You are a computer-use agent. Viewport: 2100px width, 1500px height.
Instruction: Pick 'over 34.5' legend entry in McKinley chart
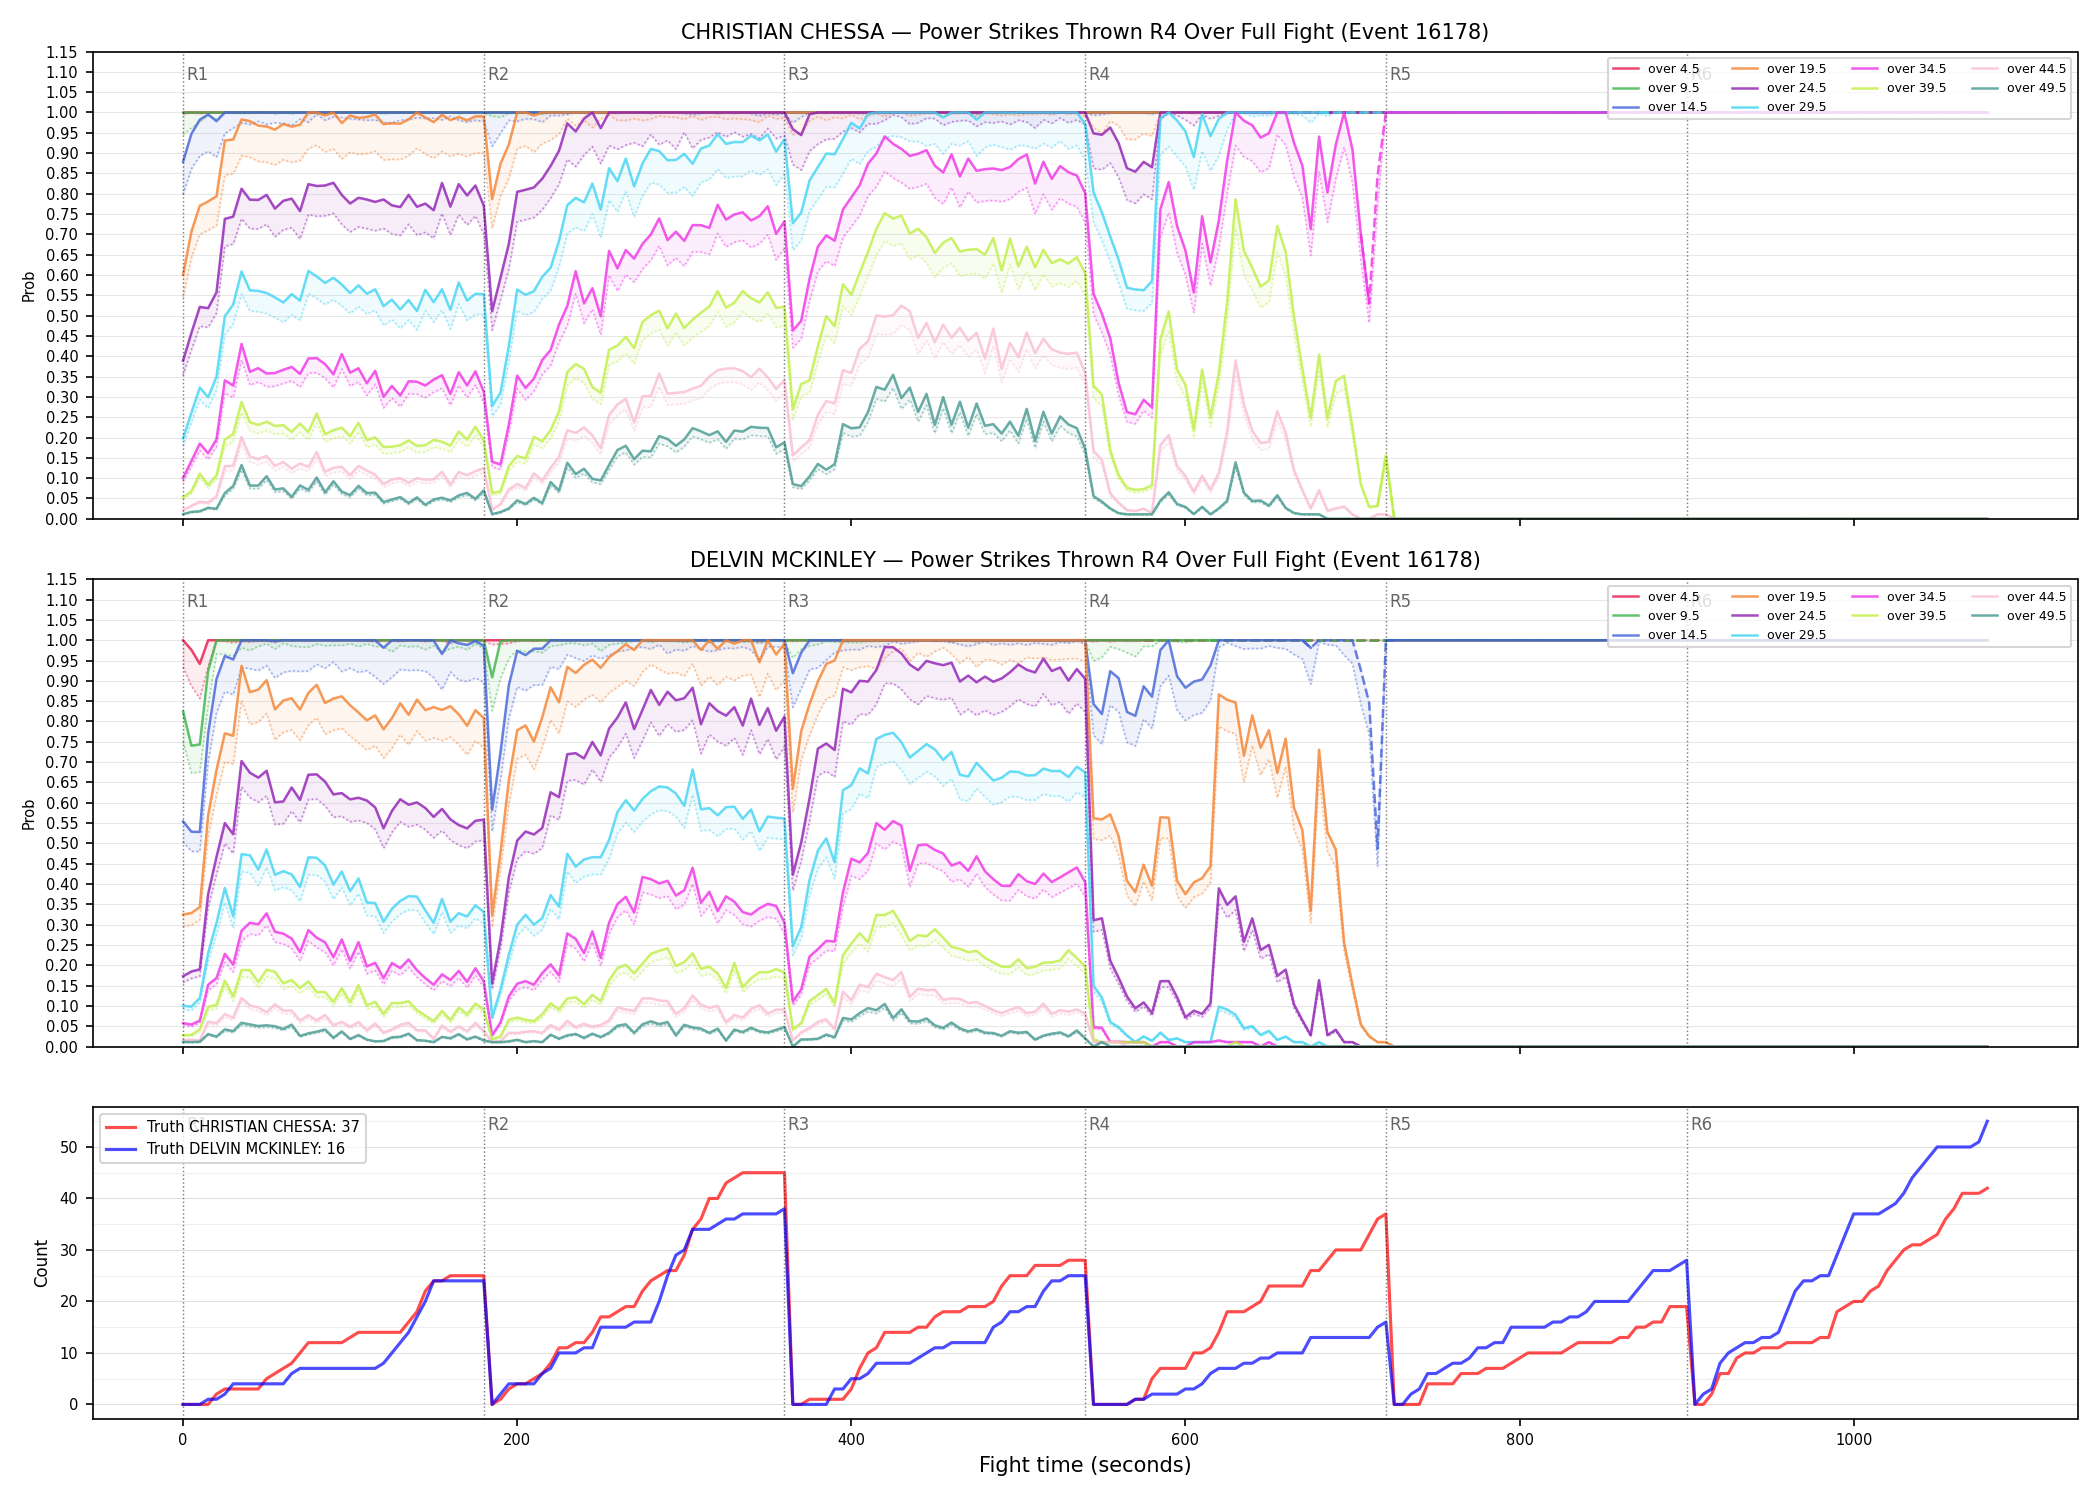1899,597
